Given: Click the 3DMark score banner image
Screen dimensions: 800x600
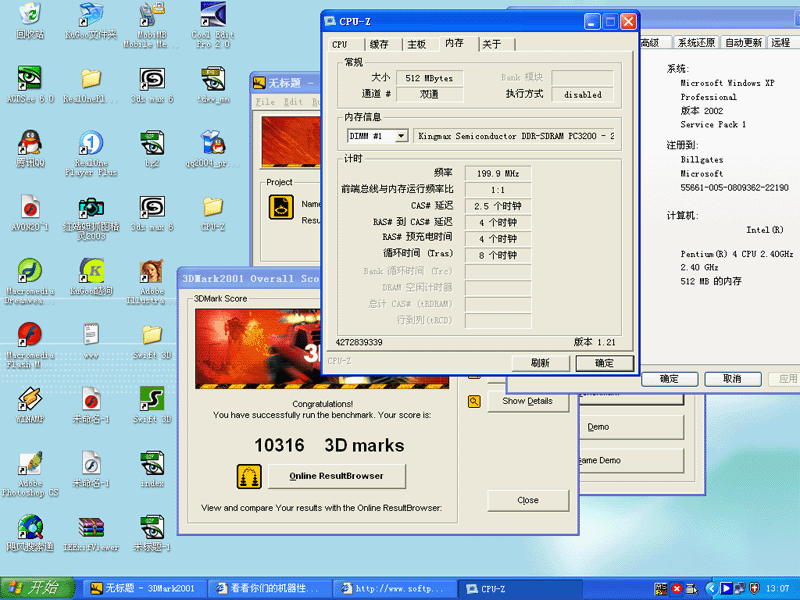Looking at the screenshot, I should point(322,348).
